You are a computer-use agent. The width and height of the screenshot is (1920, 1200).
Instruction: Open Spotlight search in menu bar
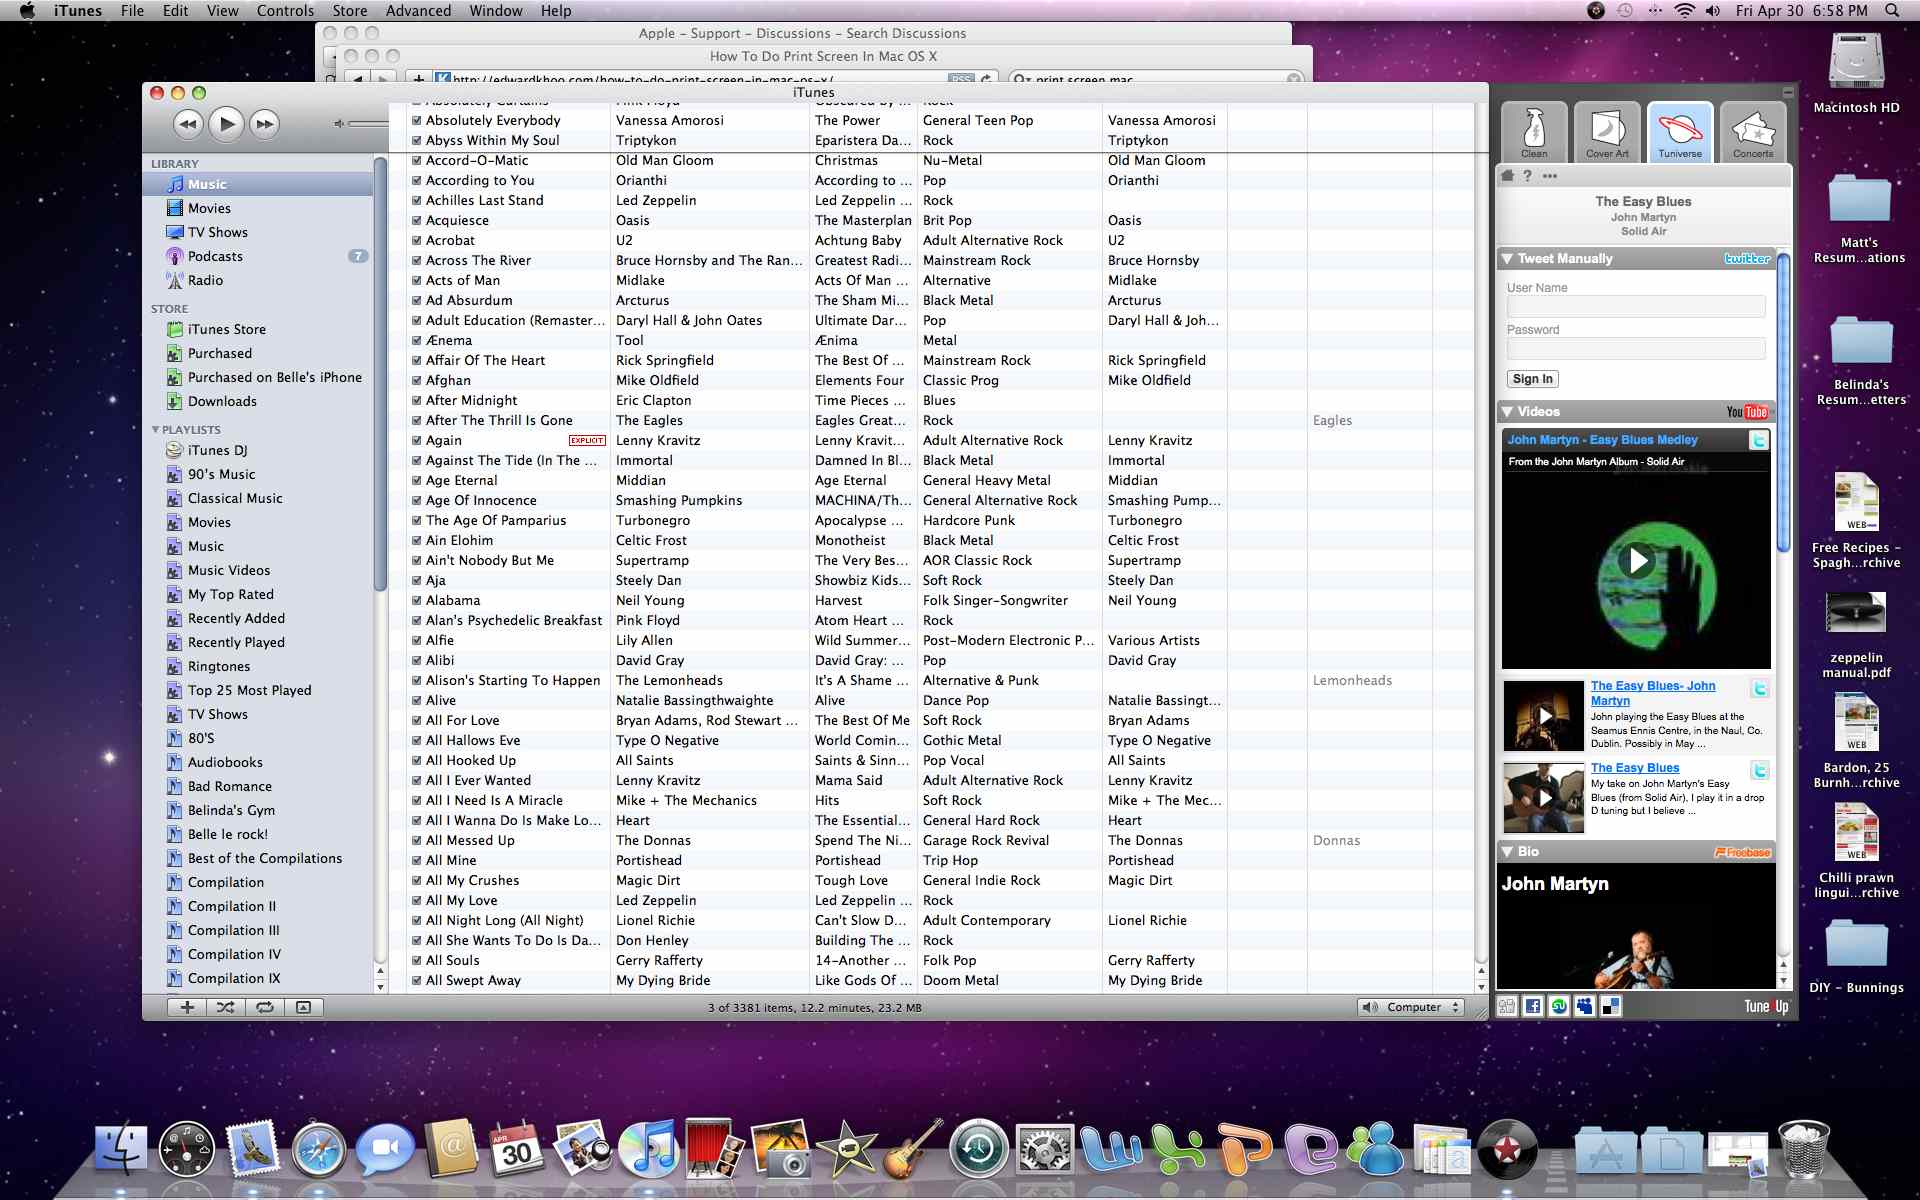tap(1892, 11)
